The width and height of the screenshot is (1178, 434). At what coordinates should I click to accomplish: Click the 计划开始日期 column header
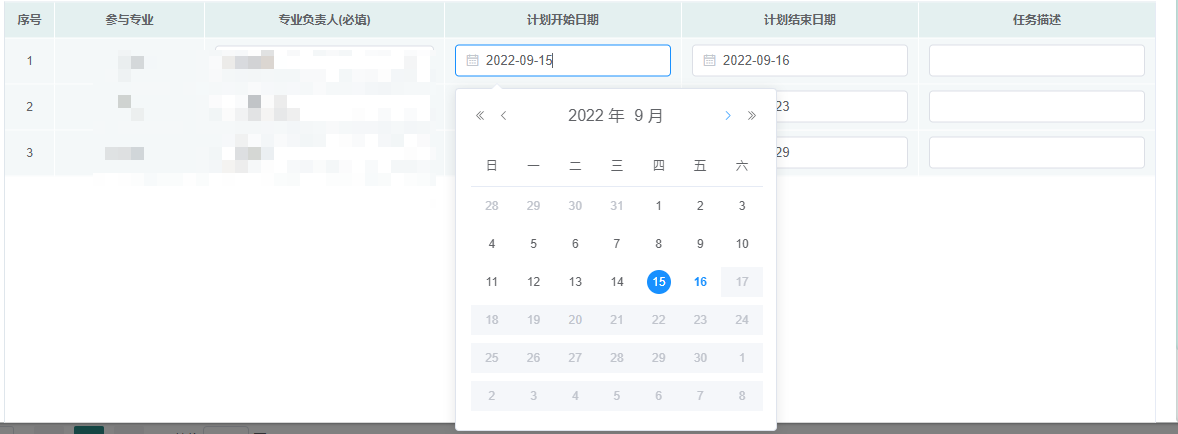(563, 20)
